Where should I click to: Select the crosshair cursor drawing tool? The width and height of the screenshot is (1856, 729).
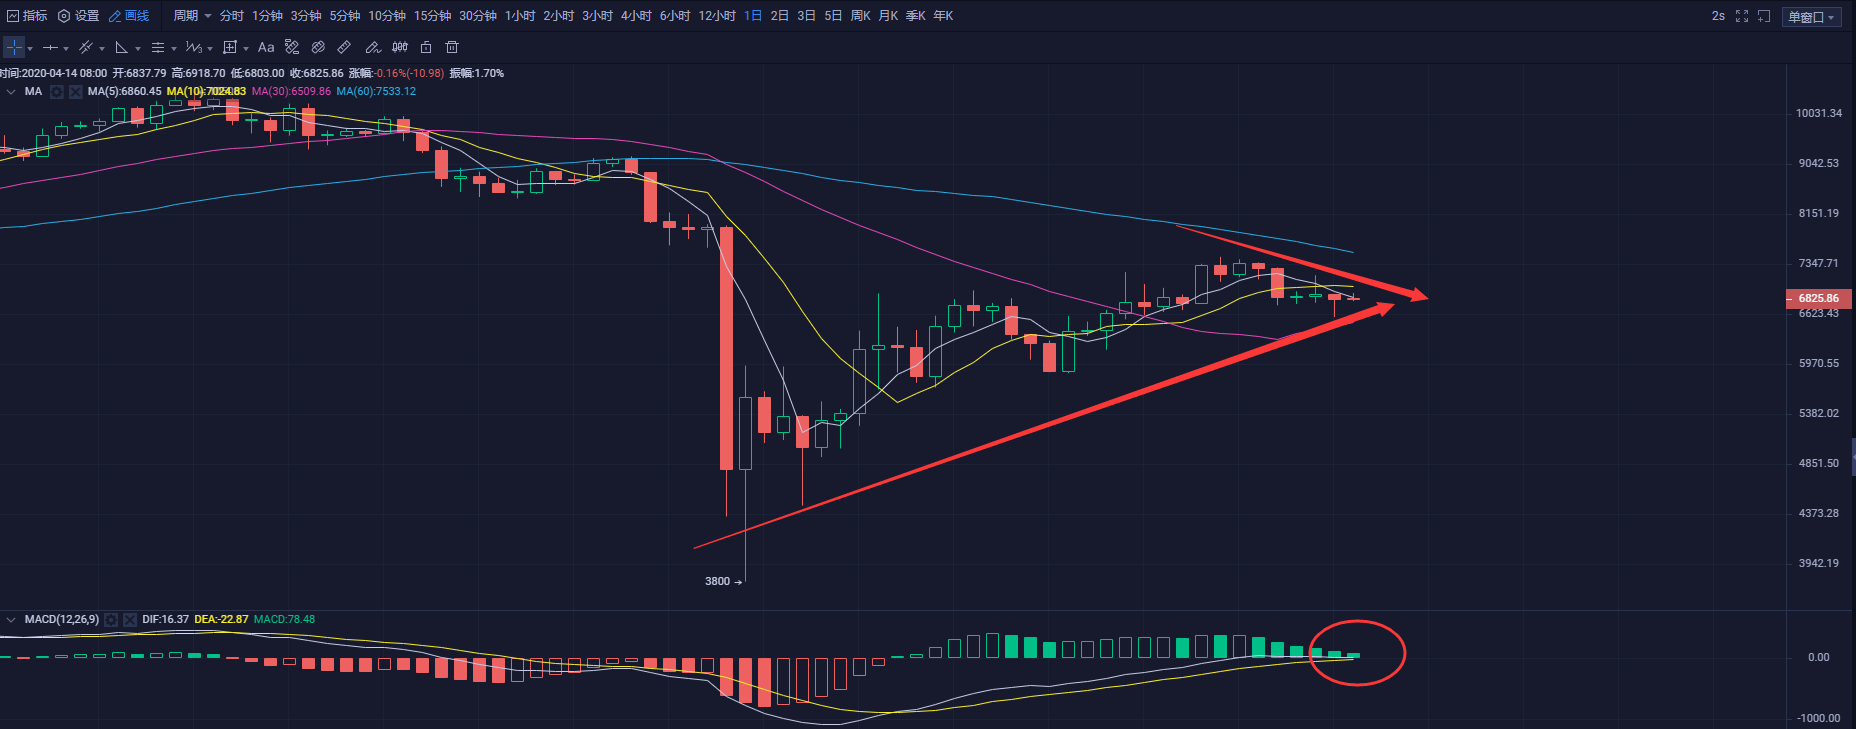[14, 47]
